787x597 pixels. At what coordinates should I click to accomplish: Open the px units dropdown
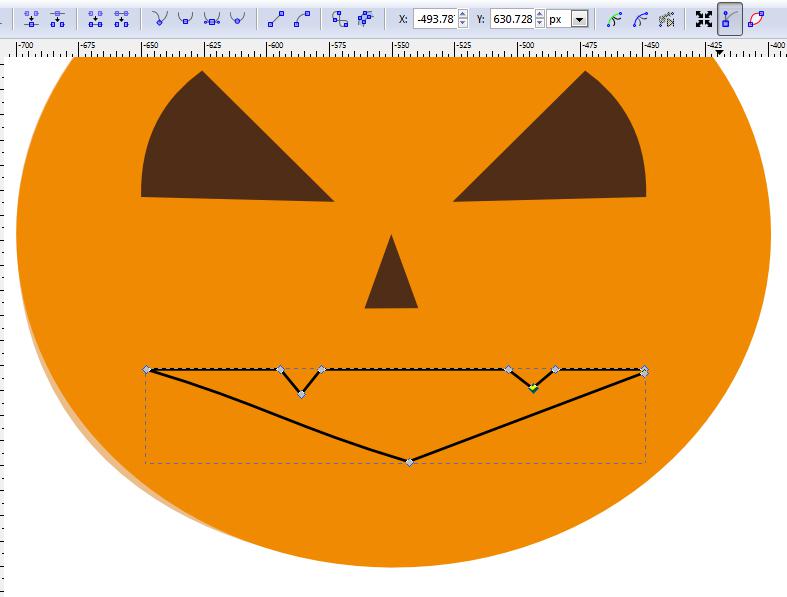coord(578,19)
